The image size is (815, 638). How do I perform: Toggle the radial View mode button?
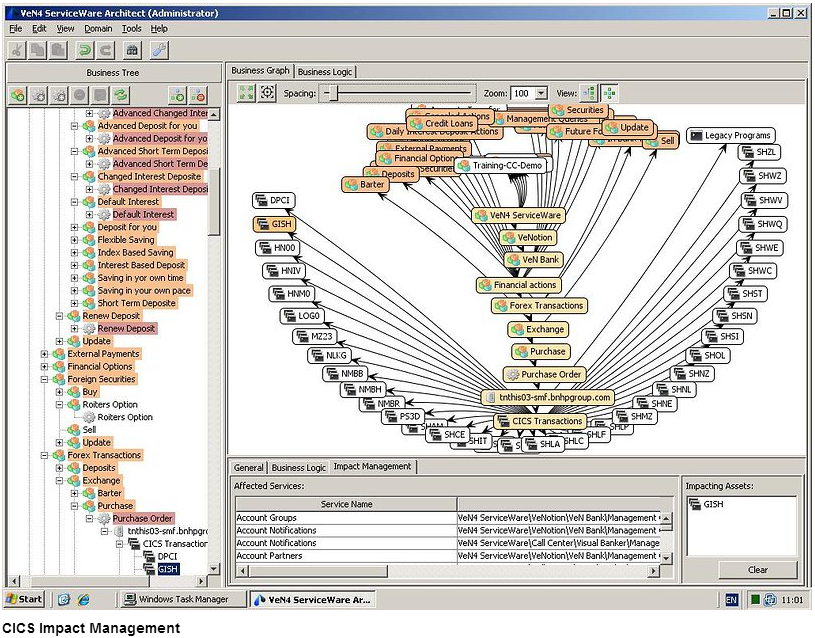609,93
